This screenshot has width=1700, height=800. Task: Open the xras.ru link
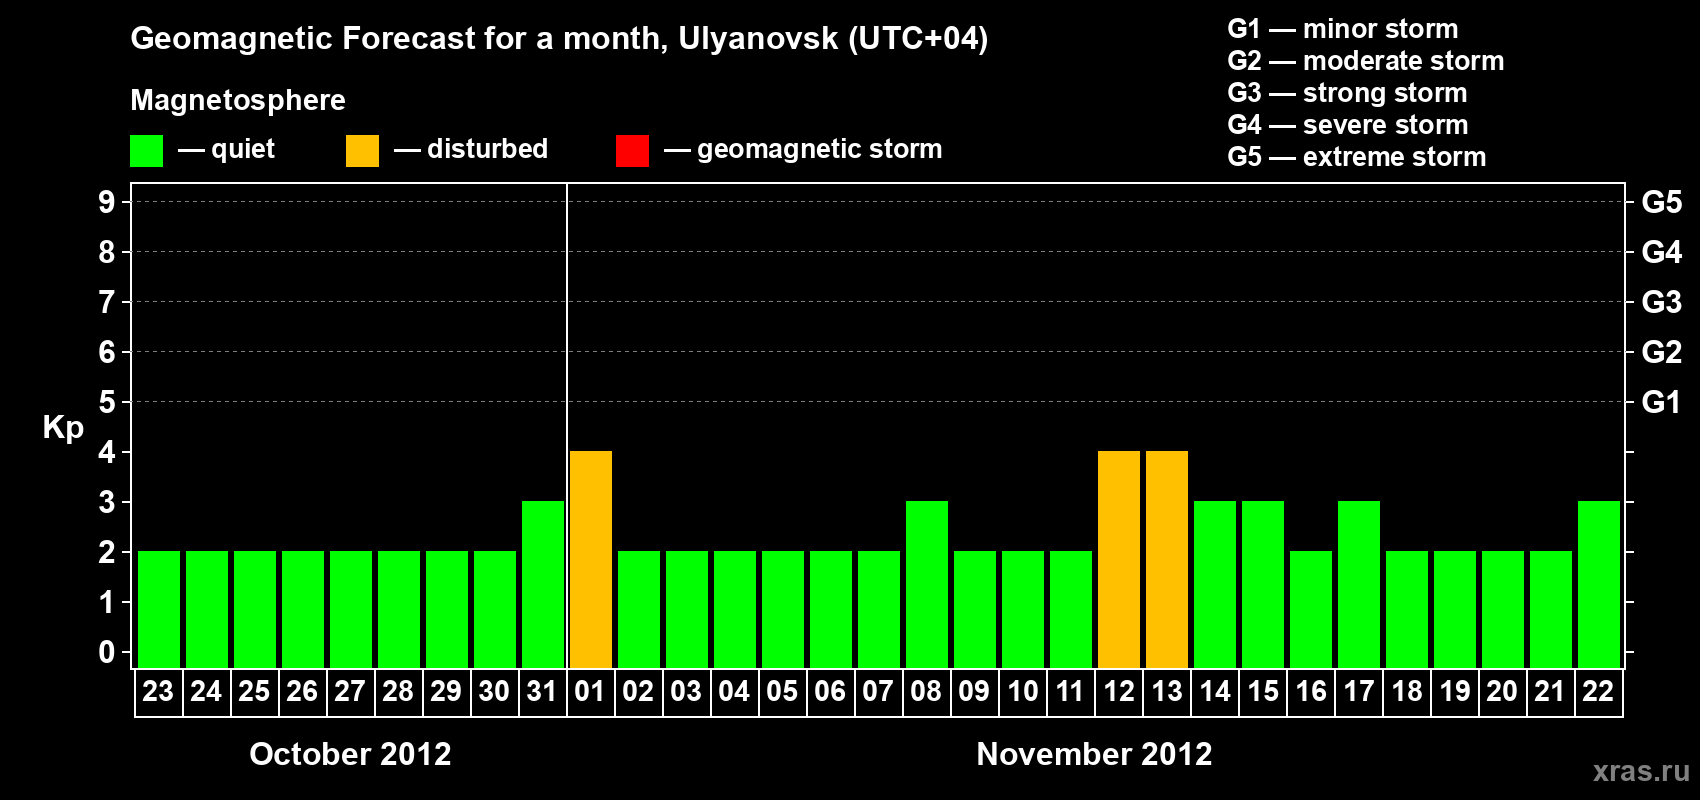1641,771
